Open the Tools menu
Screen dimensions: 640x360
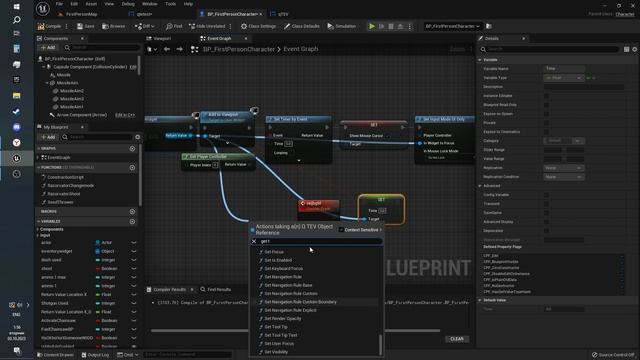click(x=171, y=4)
